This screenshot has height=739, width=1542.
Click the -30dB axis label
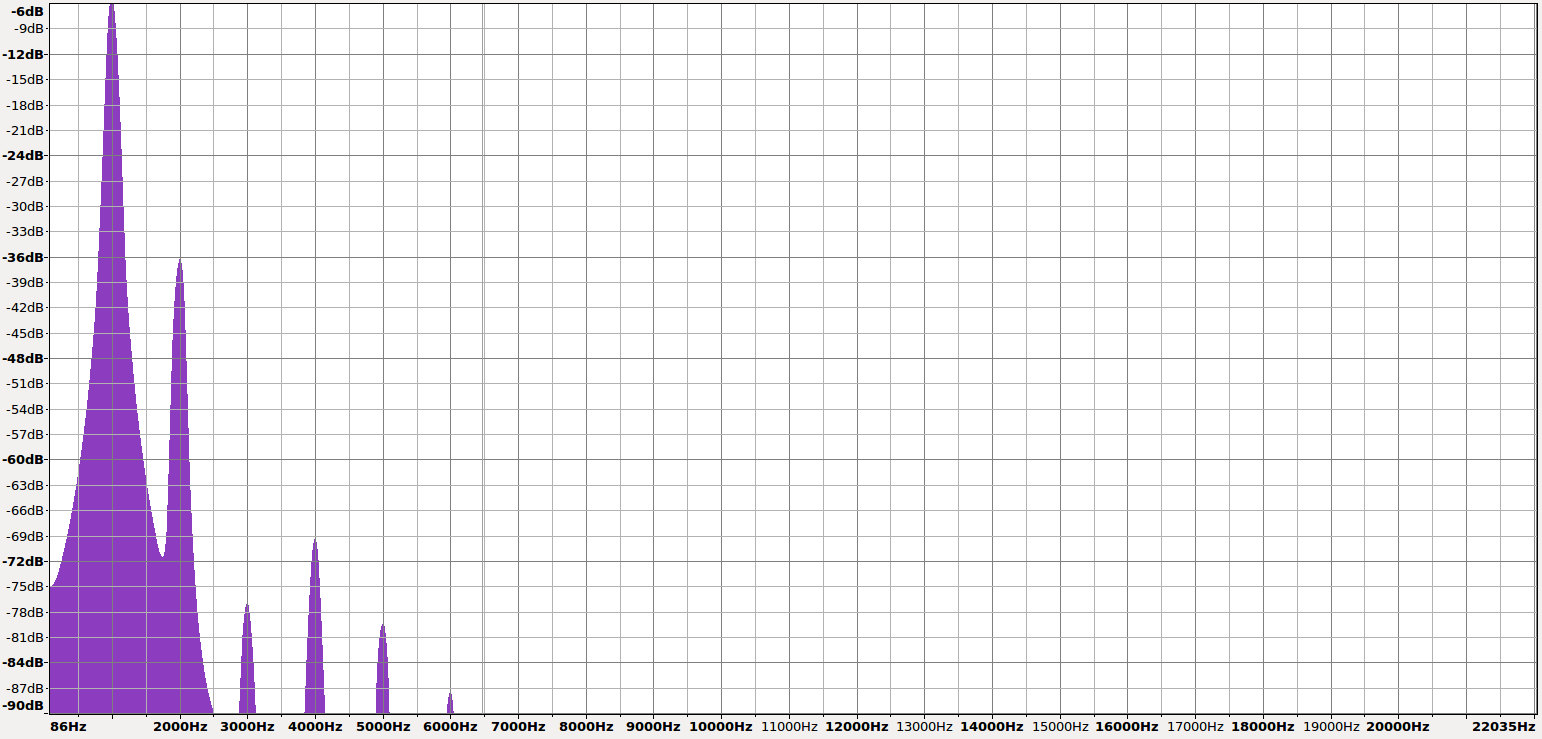25,206
